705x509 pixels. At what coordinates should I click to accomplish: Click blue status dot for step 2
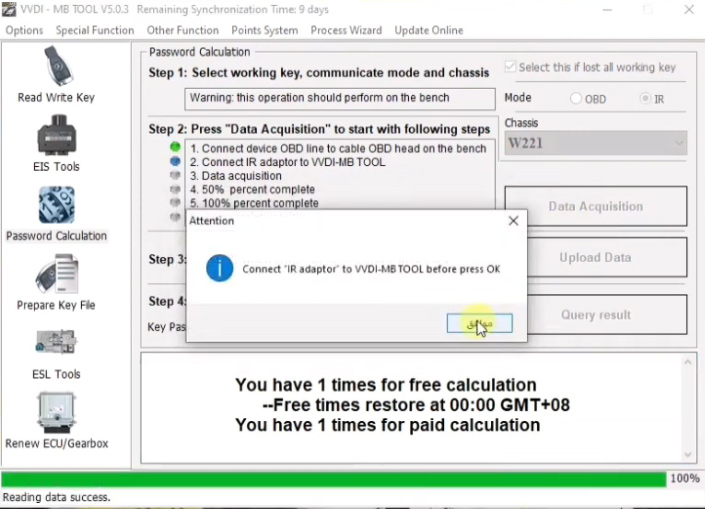click(x=175, y=161)
